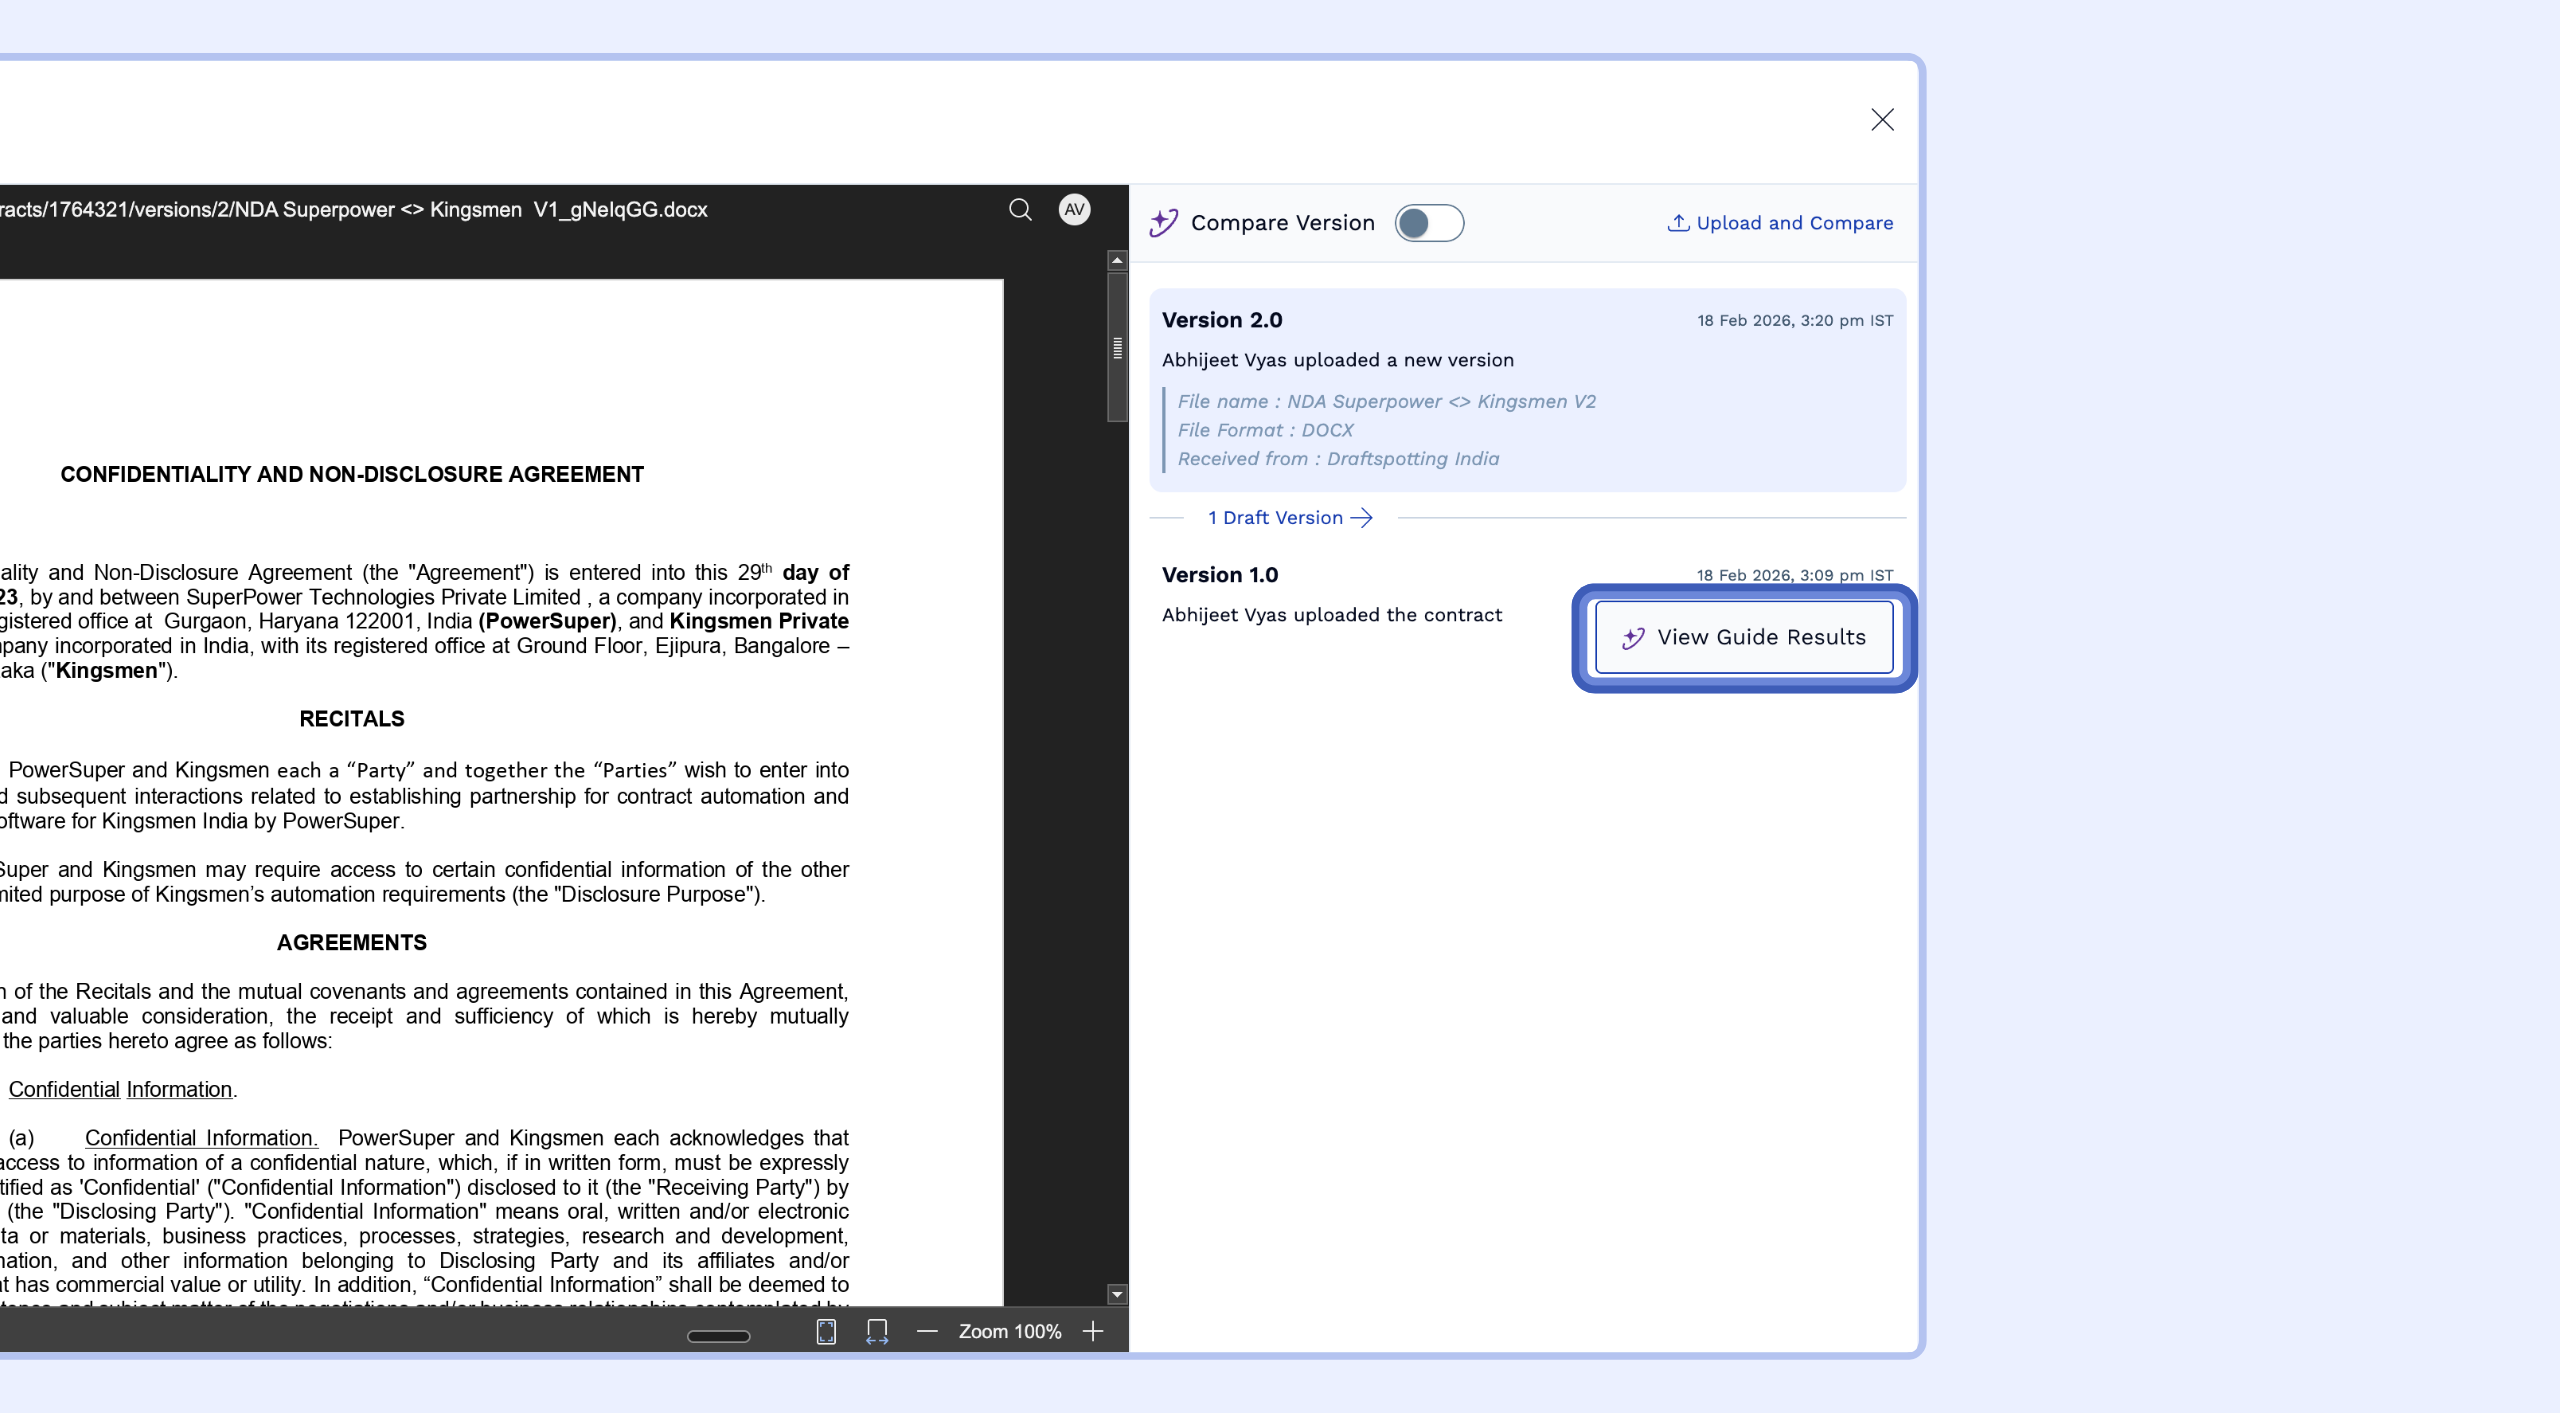Zoom in with the plus icon
Viewport: 2560px width, 1413px height.
tap(1093, 1332)
